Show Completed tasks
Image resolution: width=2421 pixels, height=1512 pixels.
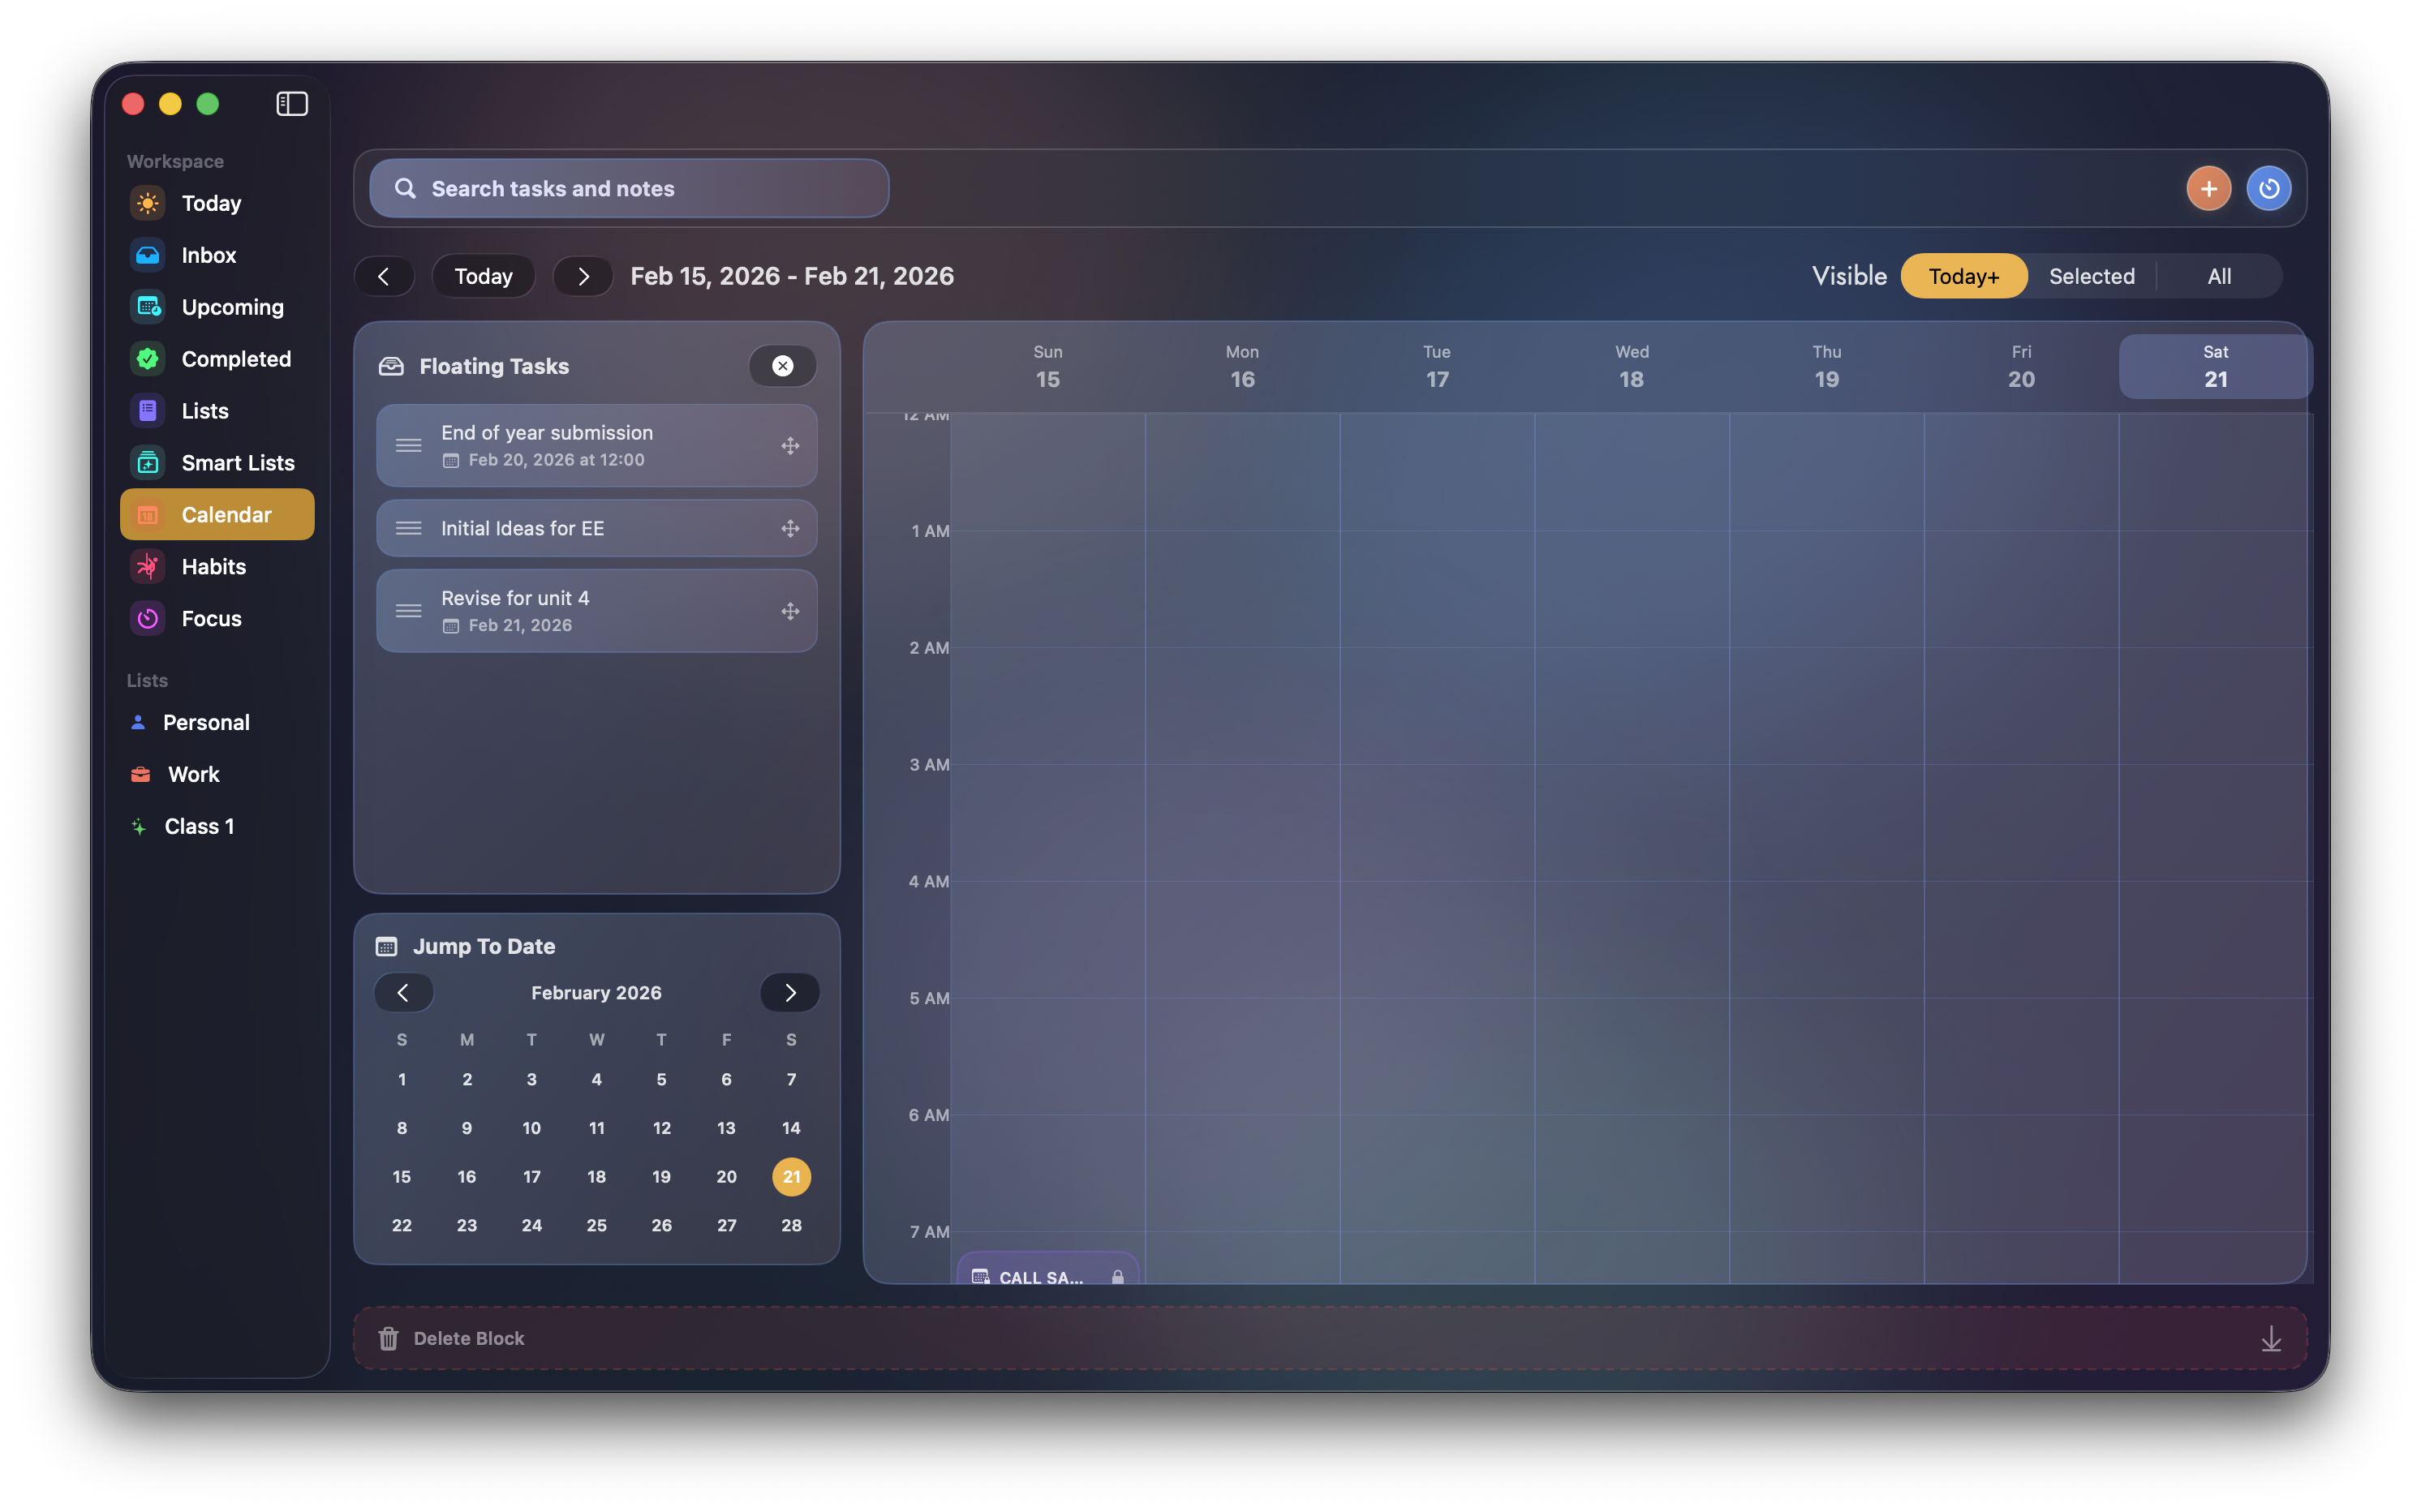(217, 359)
